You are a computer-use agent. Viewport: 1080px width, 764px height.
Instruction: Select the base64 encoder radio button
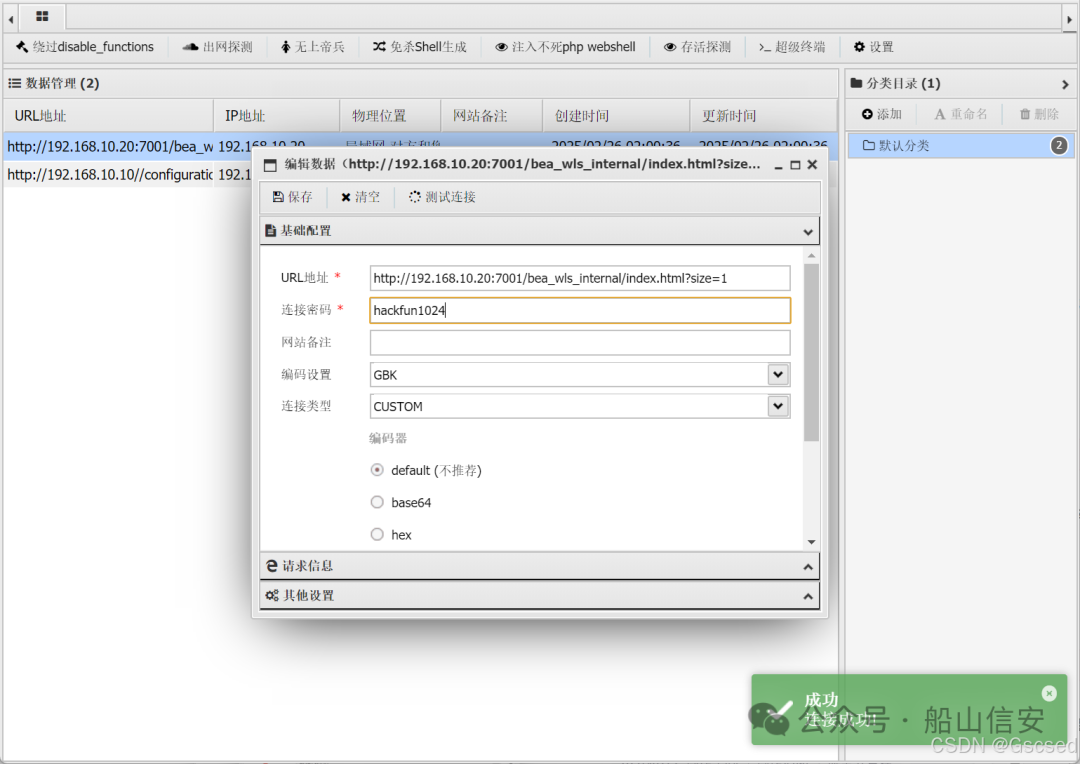[x=377, y=502]
